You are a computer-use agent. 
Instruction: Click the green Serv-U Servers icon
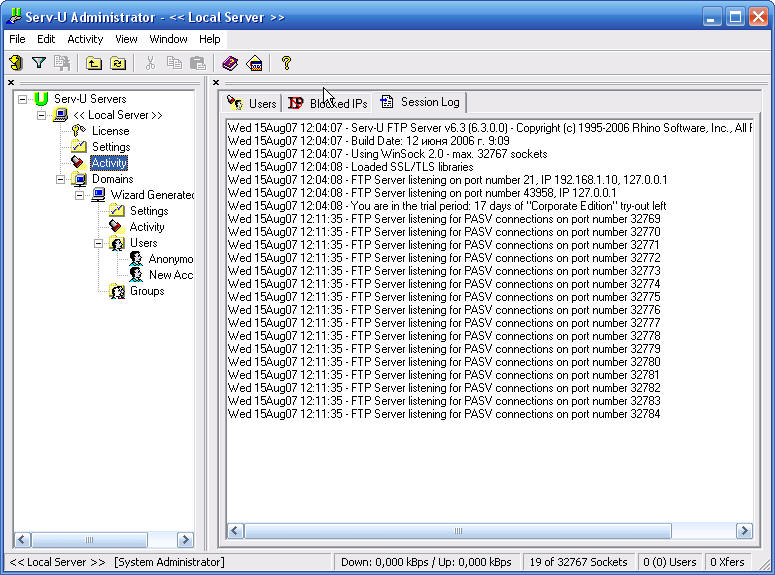pyautogui.click(x=42, y=99)
